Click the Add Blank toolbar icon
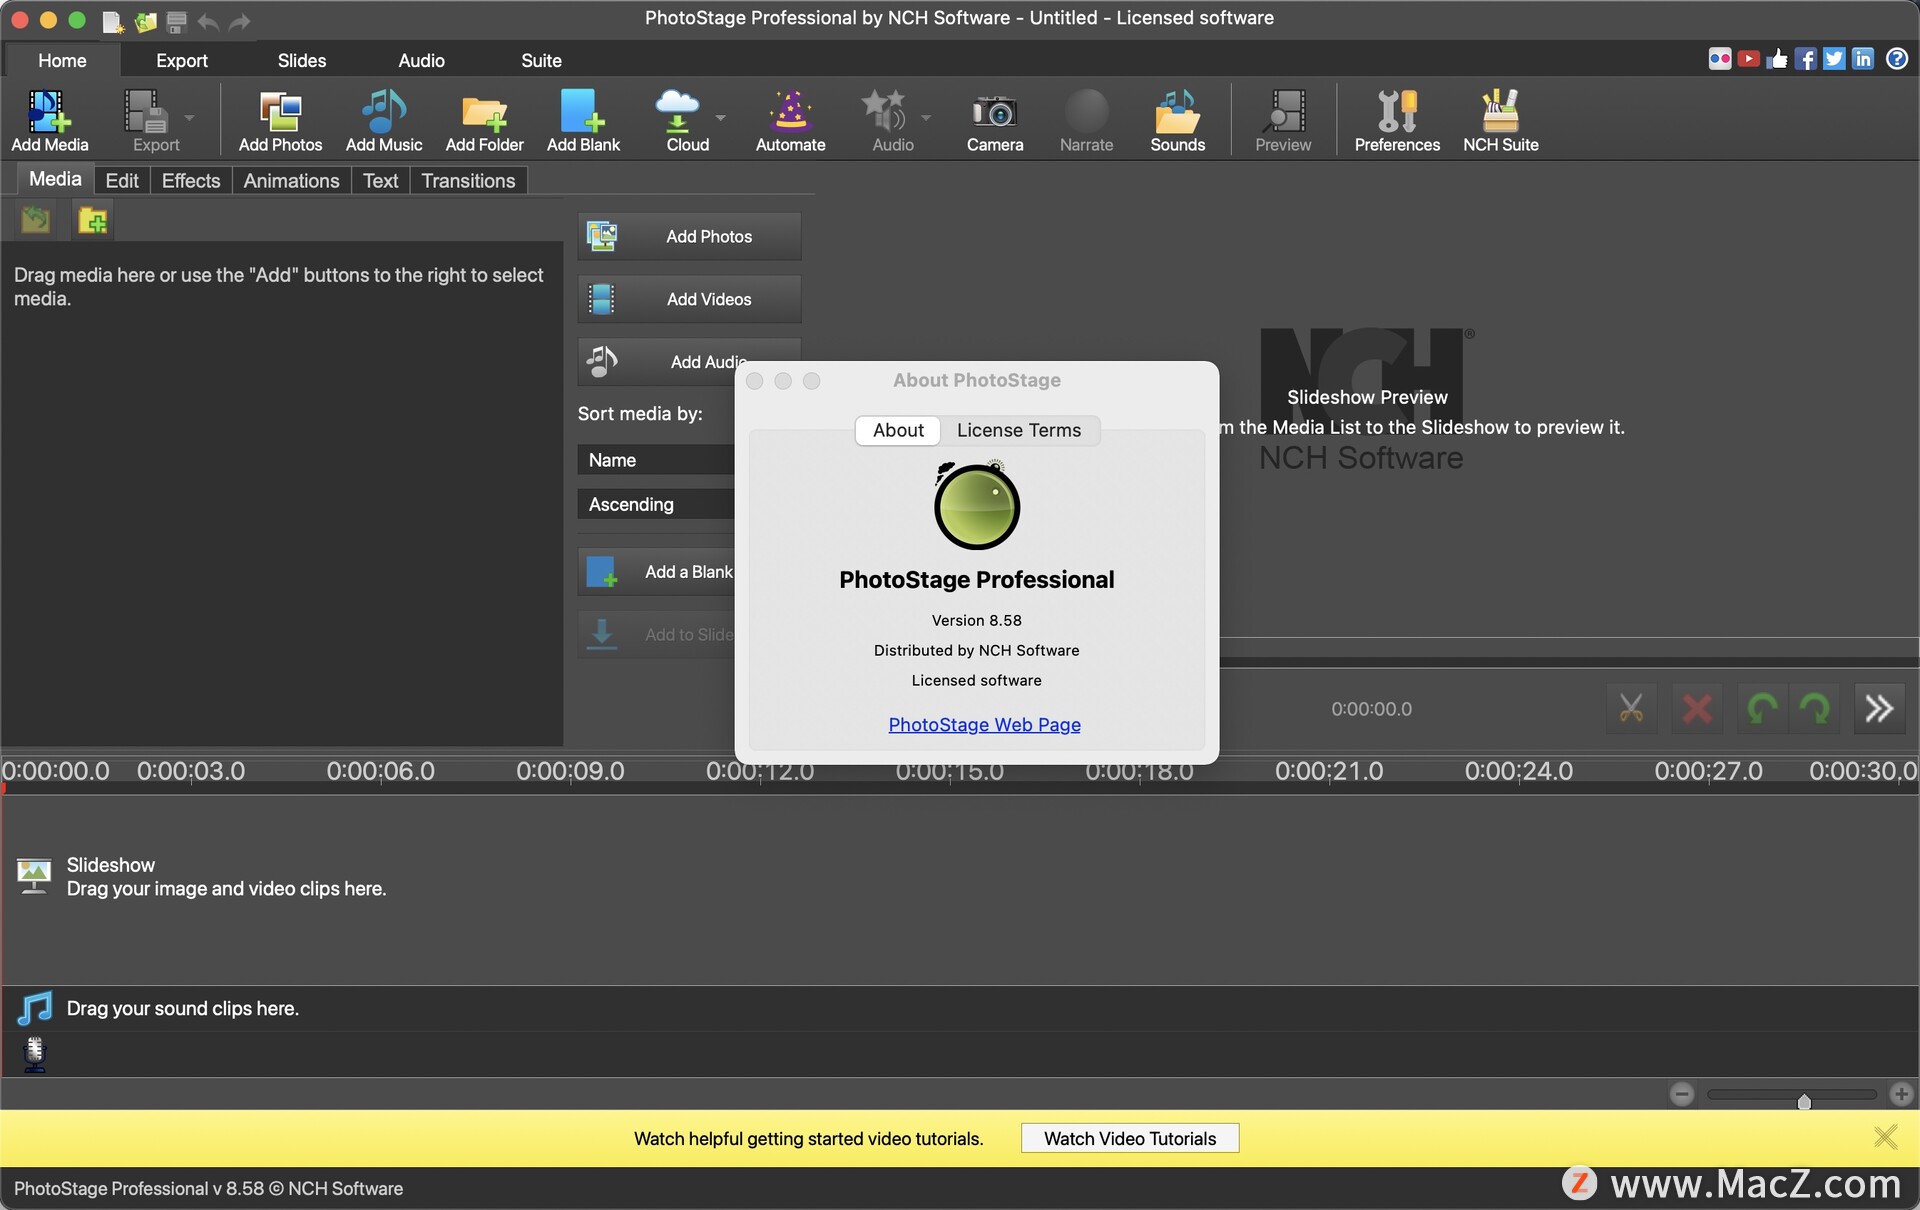1920x1210 pixels. [583, 120]
